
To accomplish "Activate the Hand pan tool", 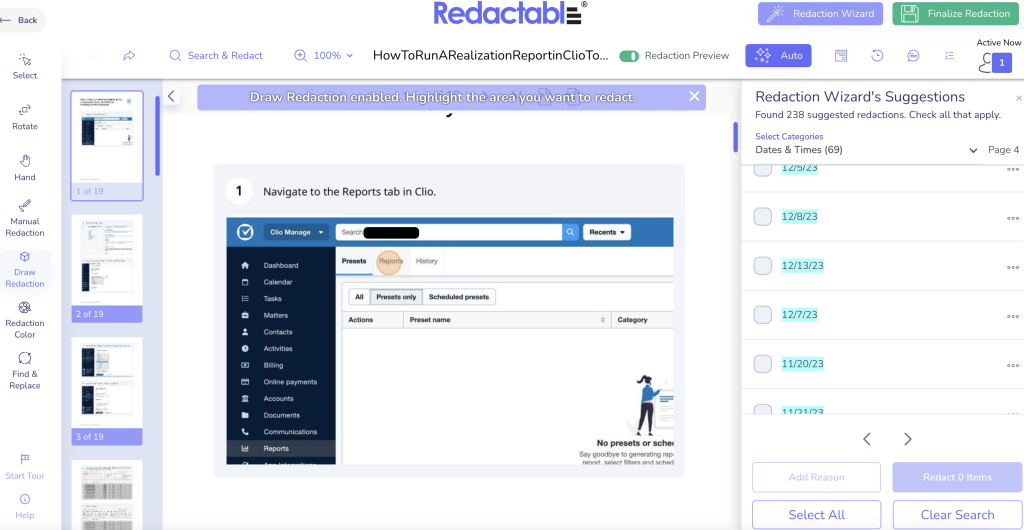I will click(x=25, y=167).
